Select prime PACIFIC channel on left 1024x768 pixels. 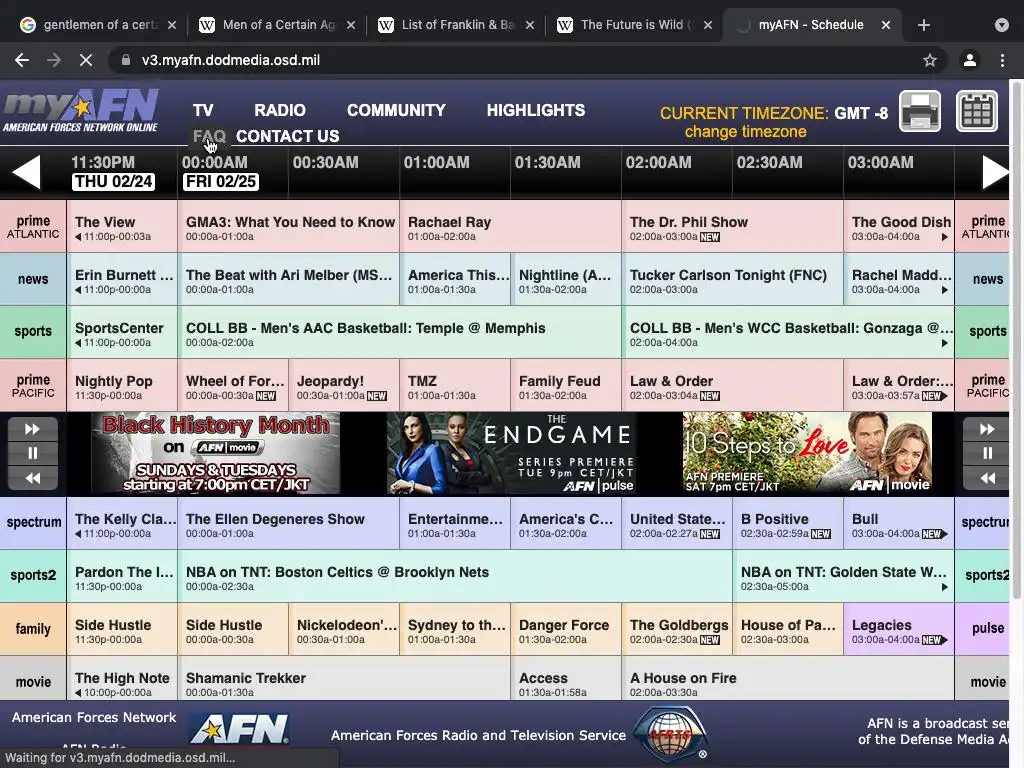(x=33, y=385)
